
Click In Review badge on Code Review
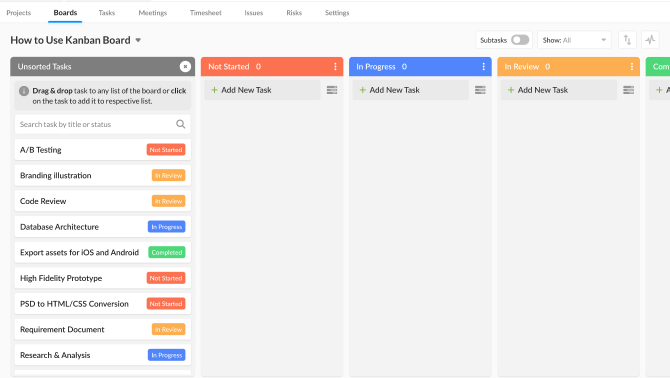point(168,201)
